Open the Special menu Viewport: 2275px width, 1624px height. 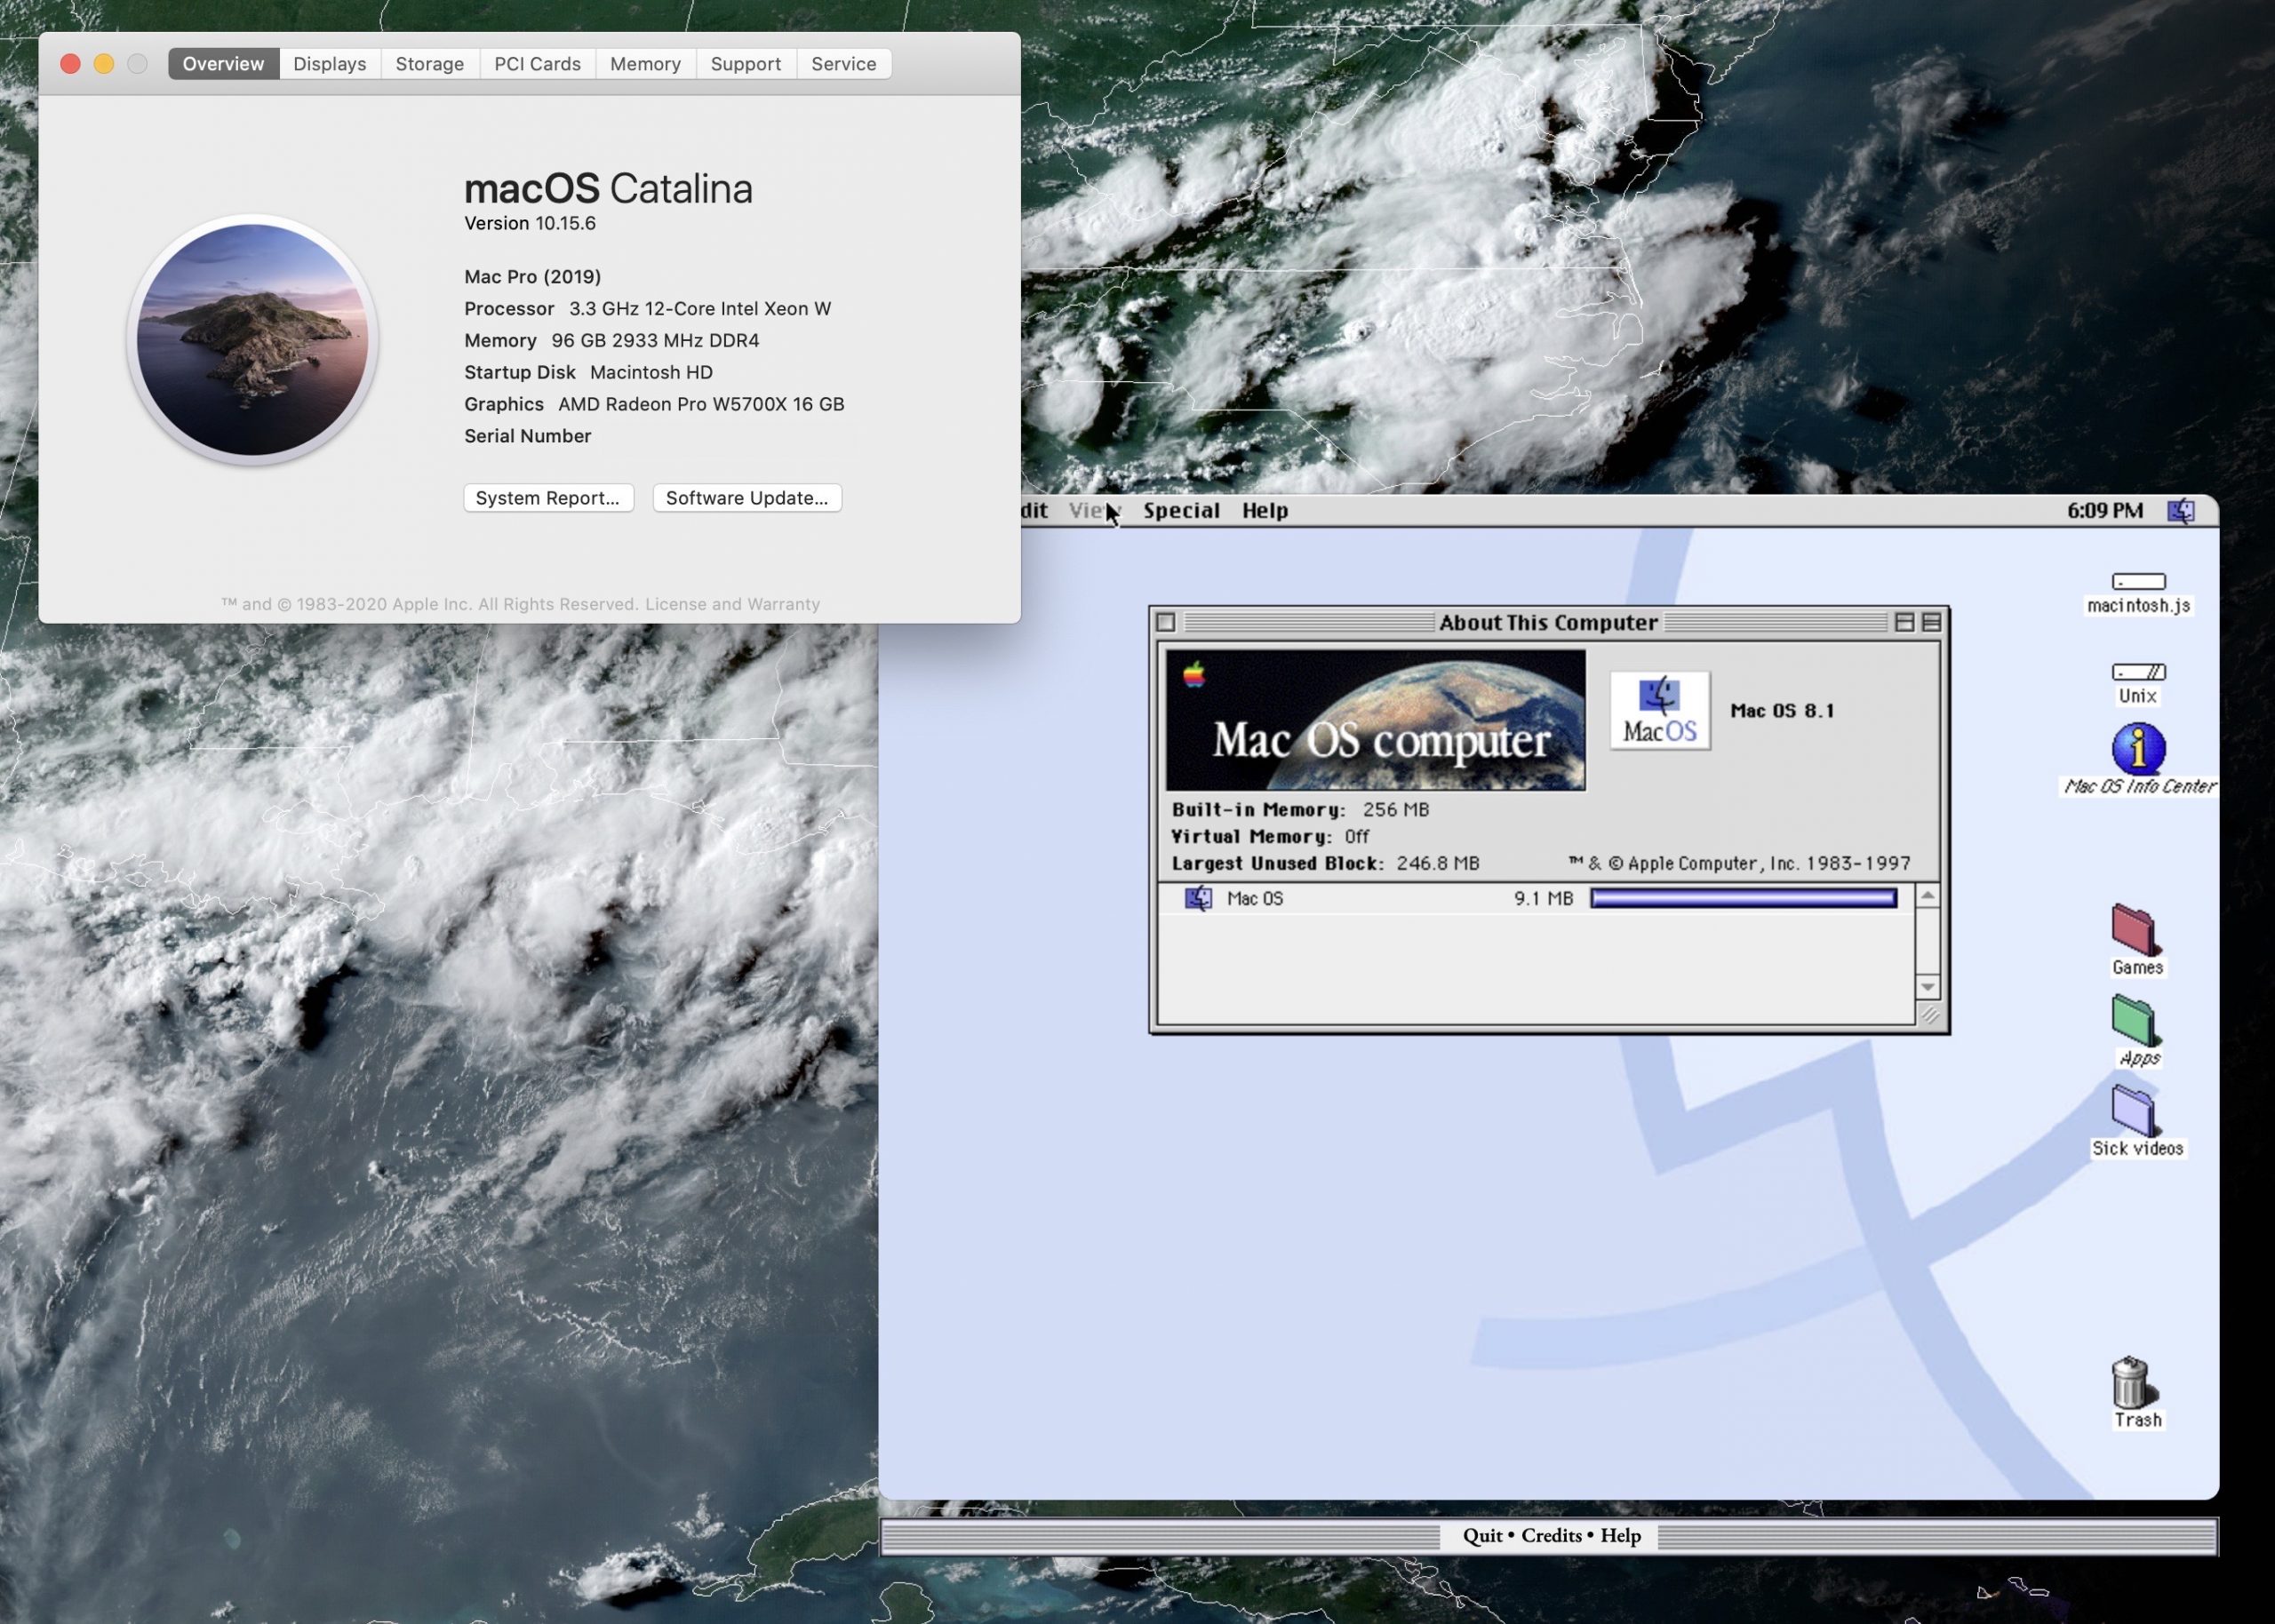coord(1181,511)
